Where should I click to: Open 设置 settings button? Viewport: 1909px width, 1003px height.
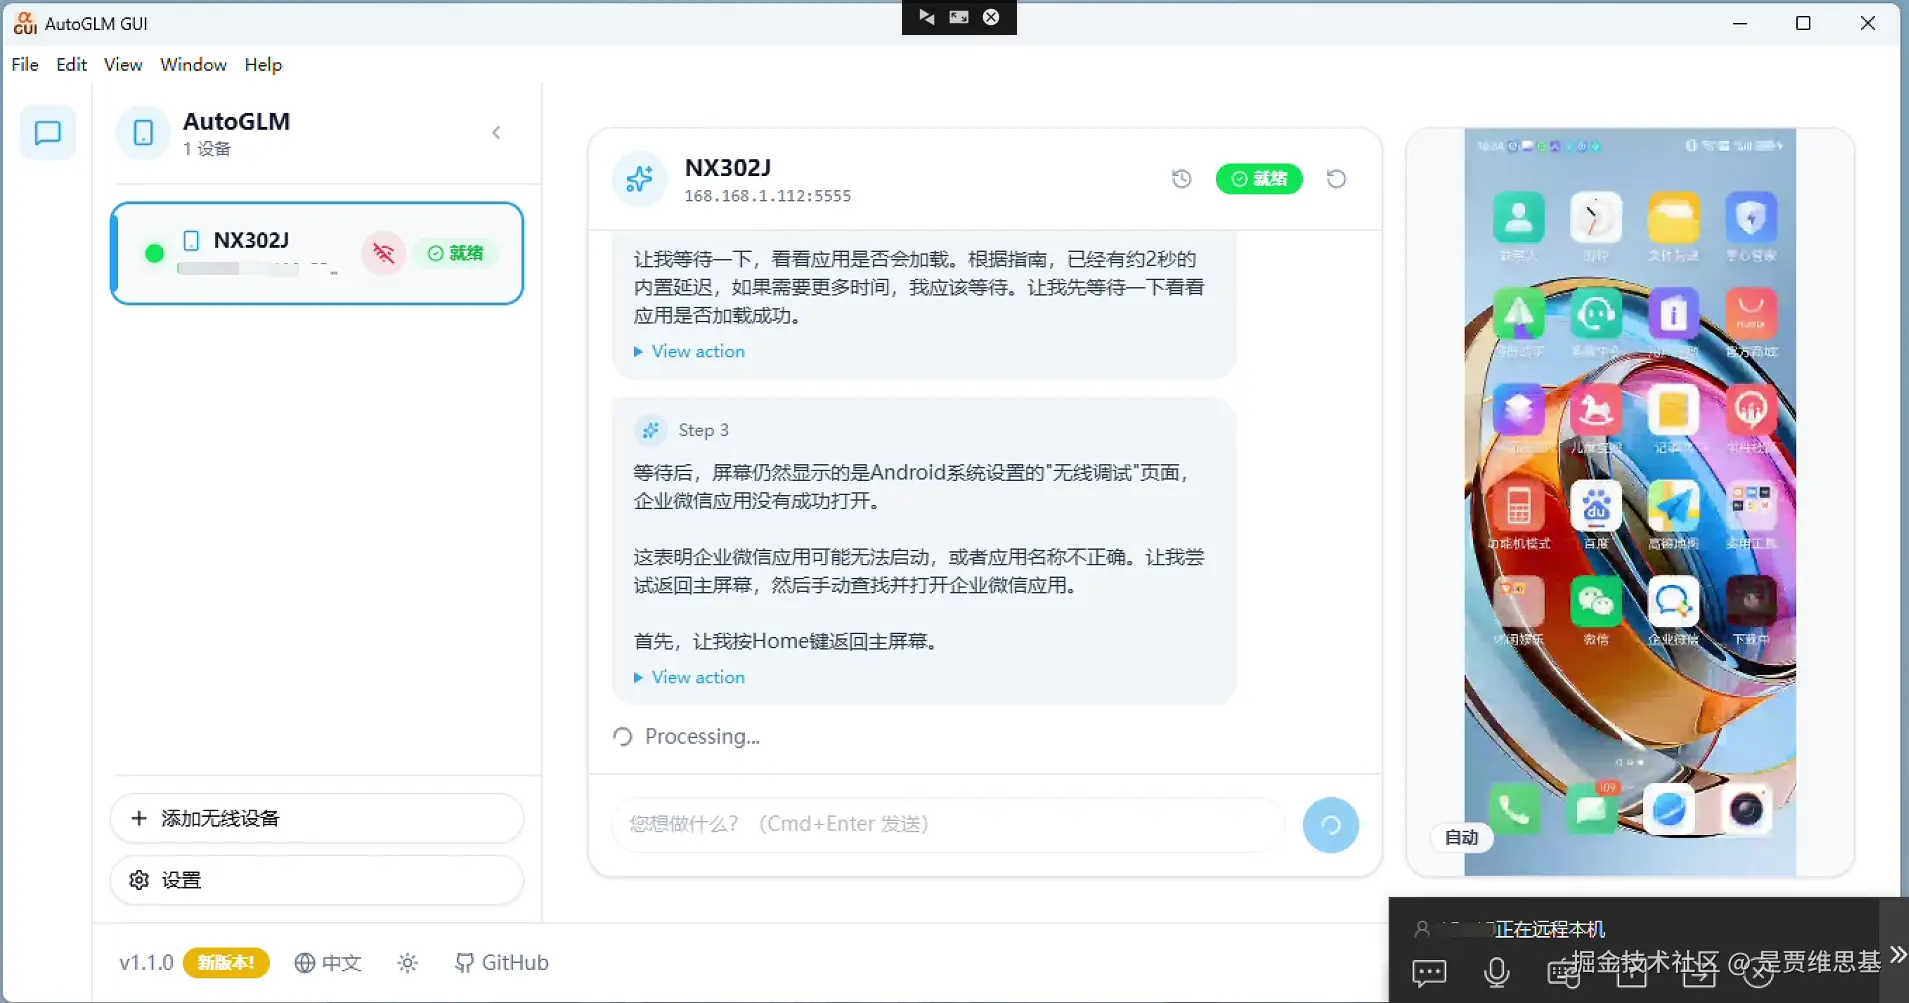(317, 880)
